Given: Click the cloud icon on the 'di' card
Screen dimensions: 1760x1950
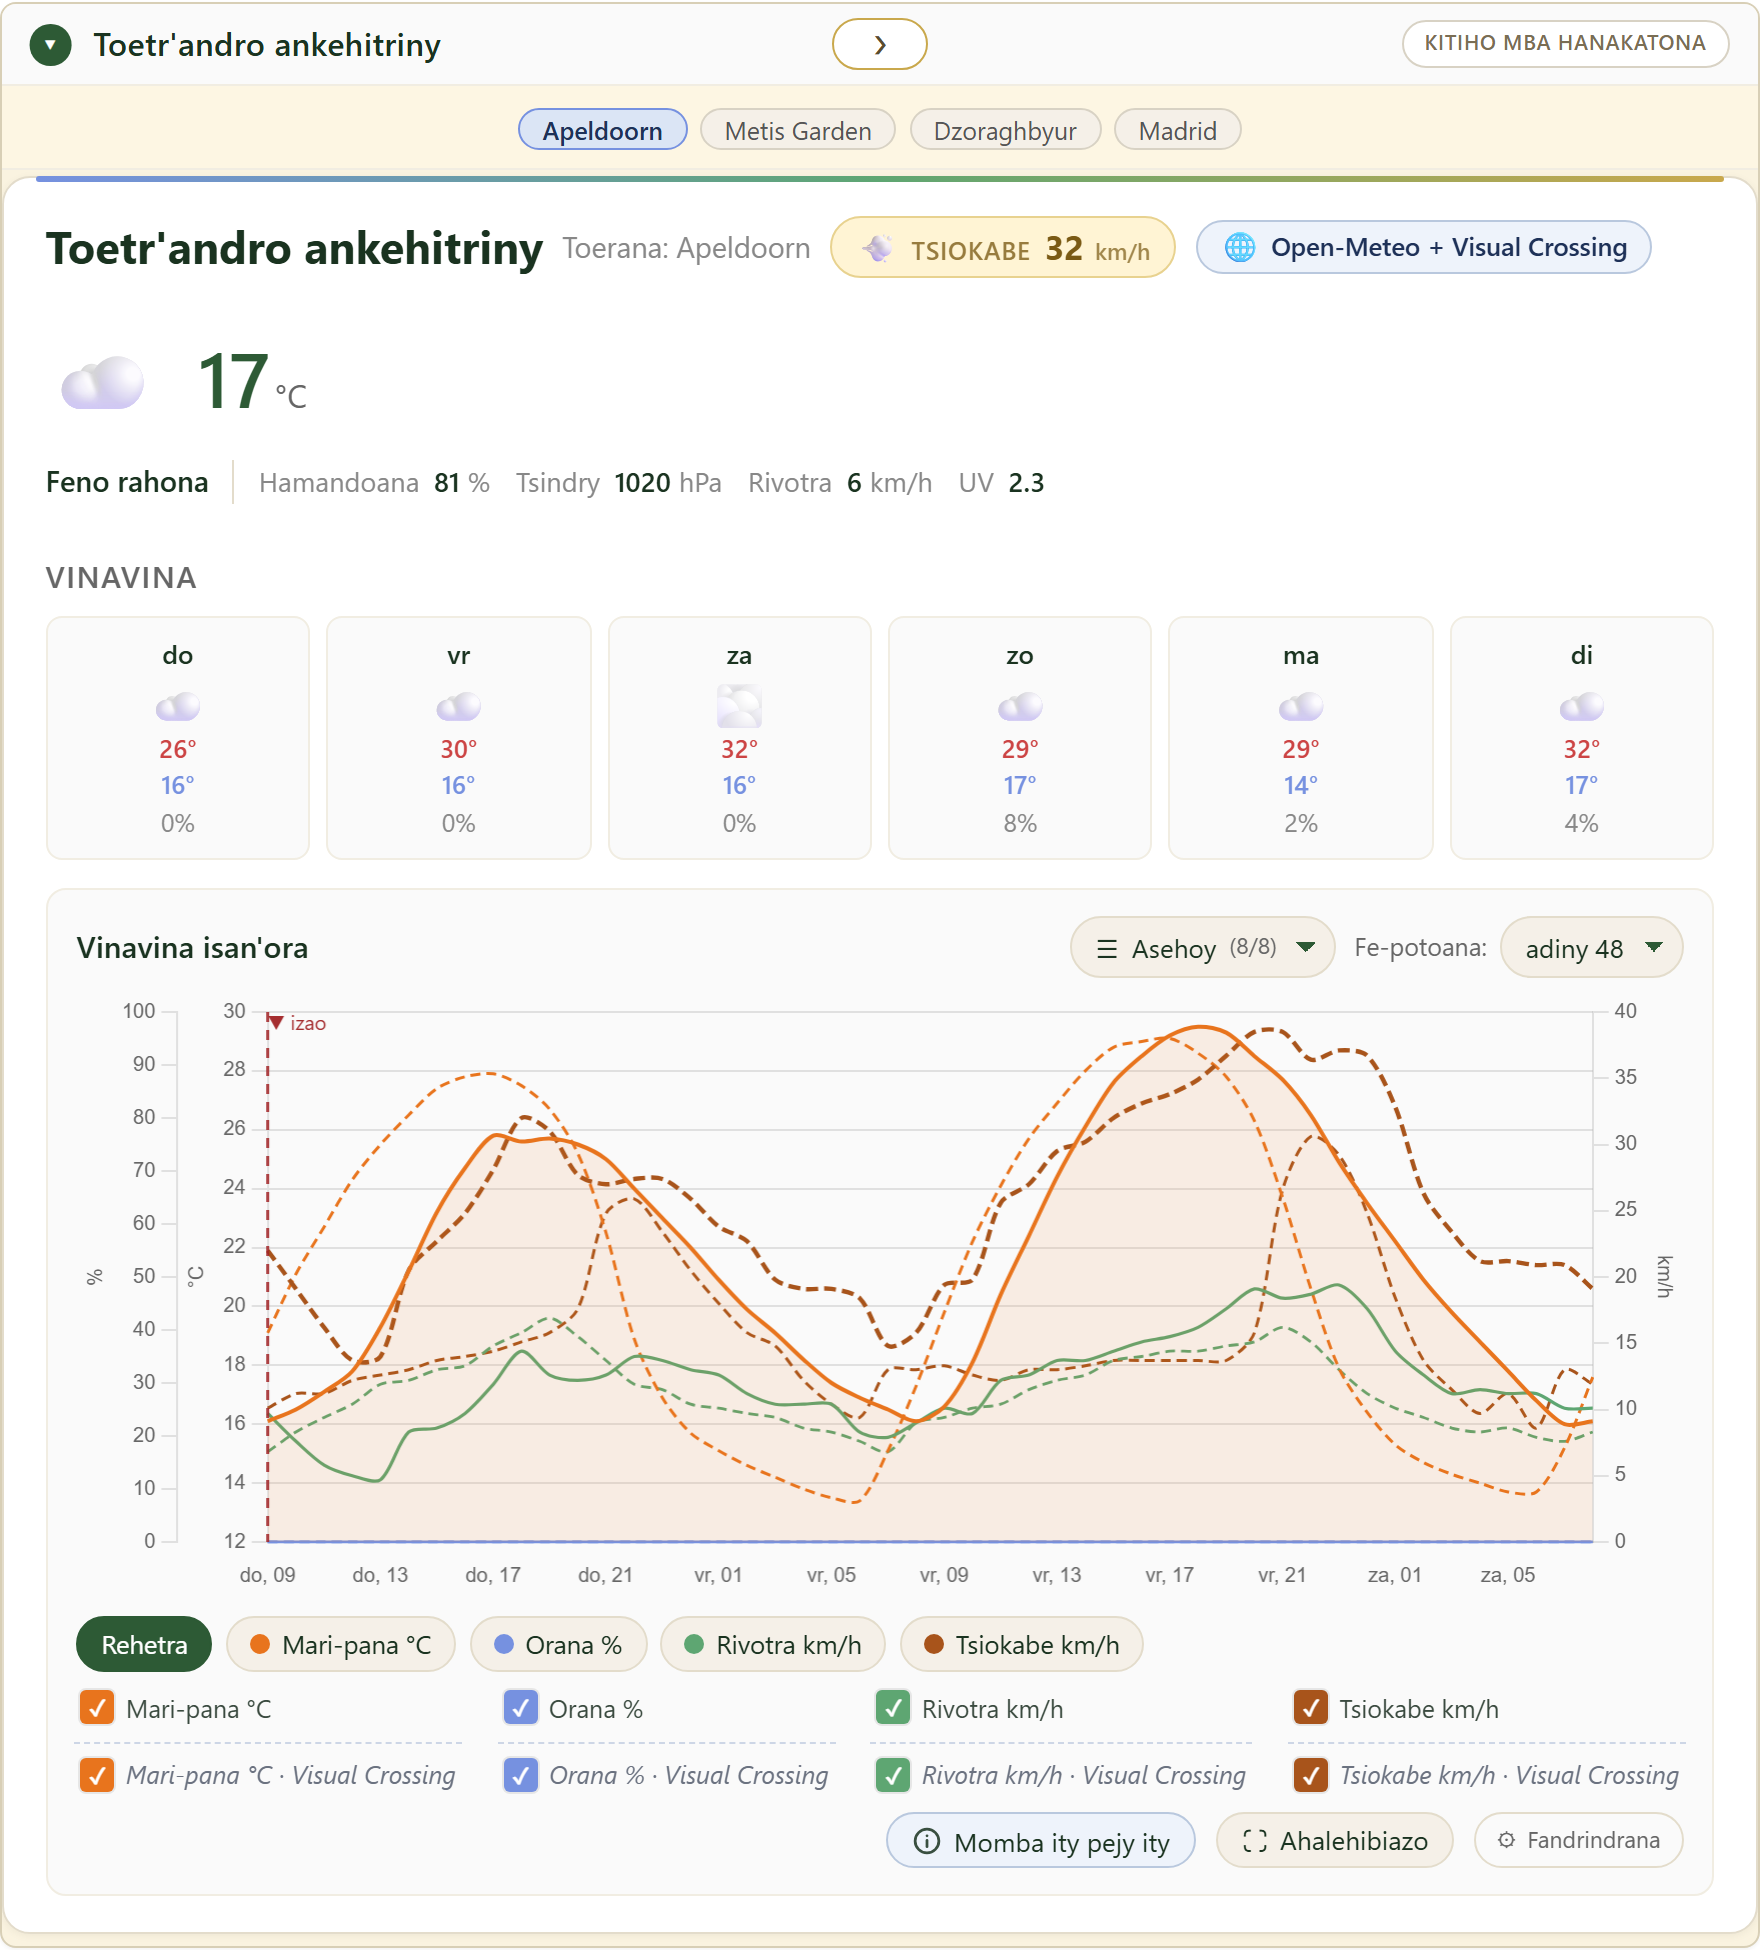Looking at the screenshot, I should pyautogui.click(x=1581, y=707).
